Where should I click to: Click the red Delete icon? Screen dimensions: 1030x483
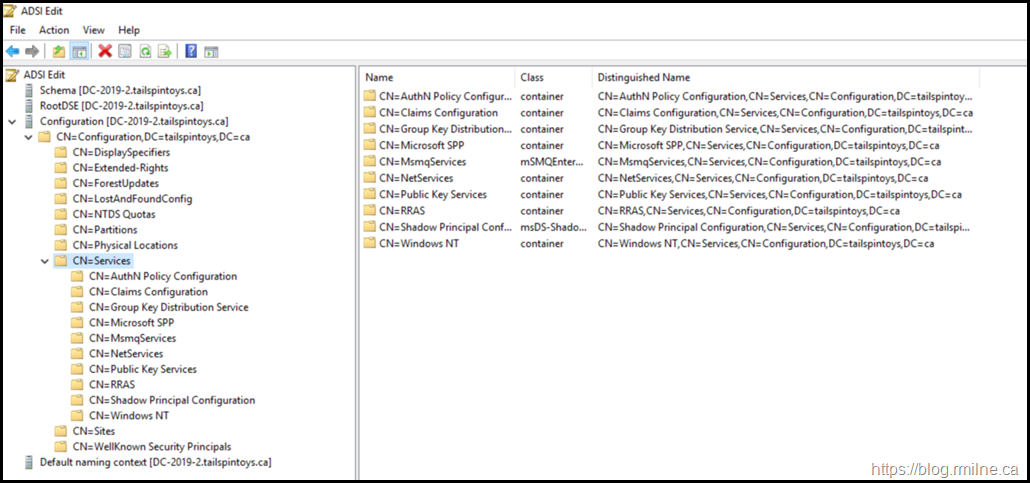coord(105,51)
